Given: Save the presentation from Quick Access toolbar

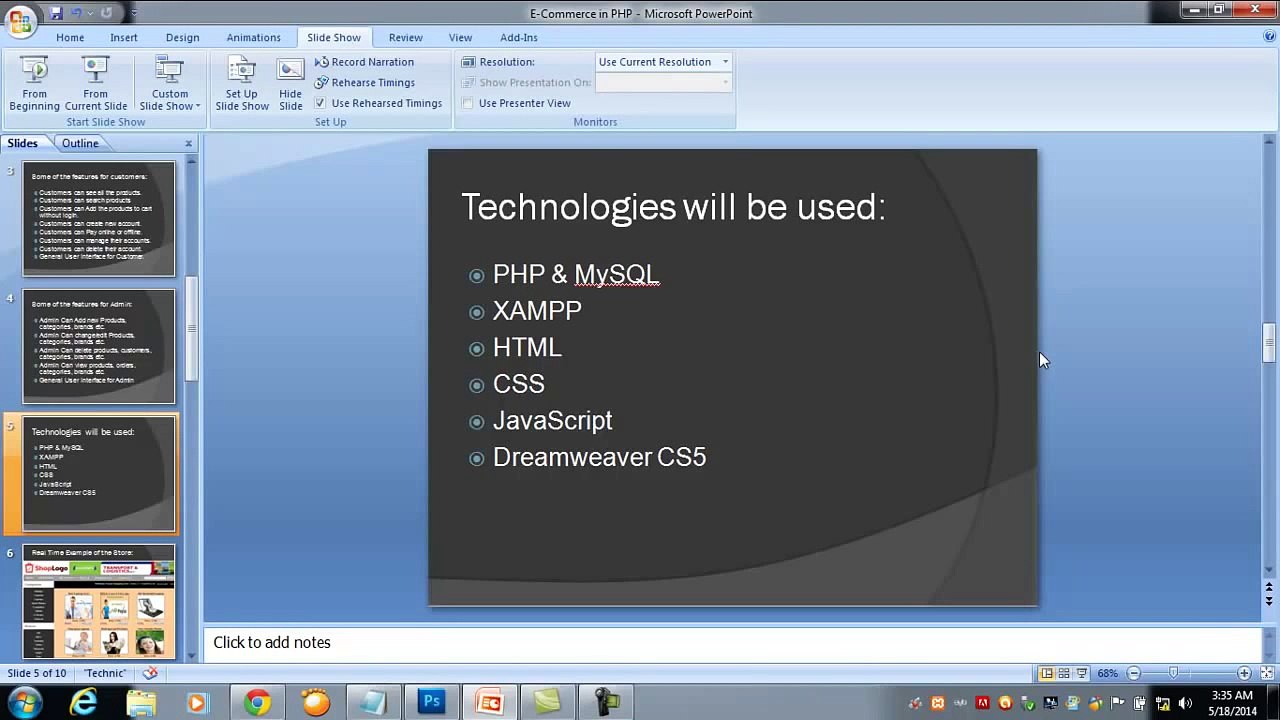Looking at the screenshot, I should pos(56,13).
